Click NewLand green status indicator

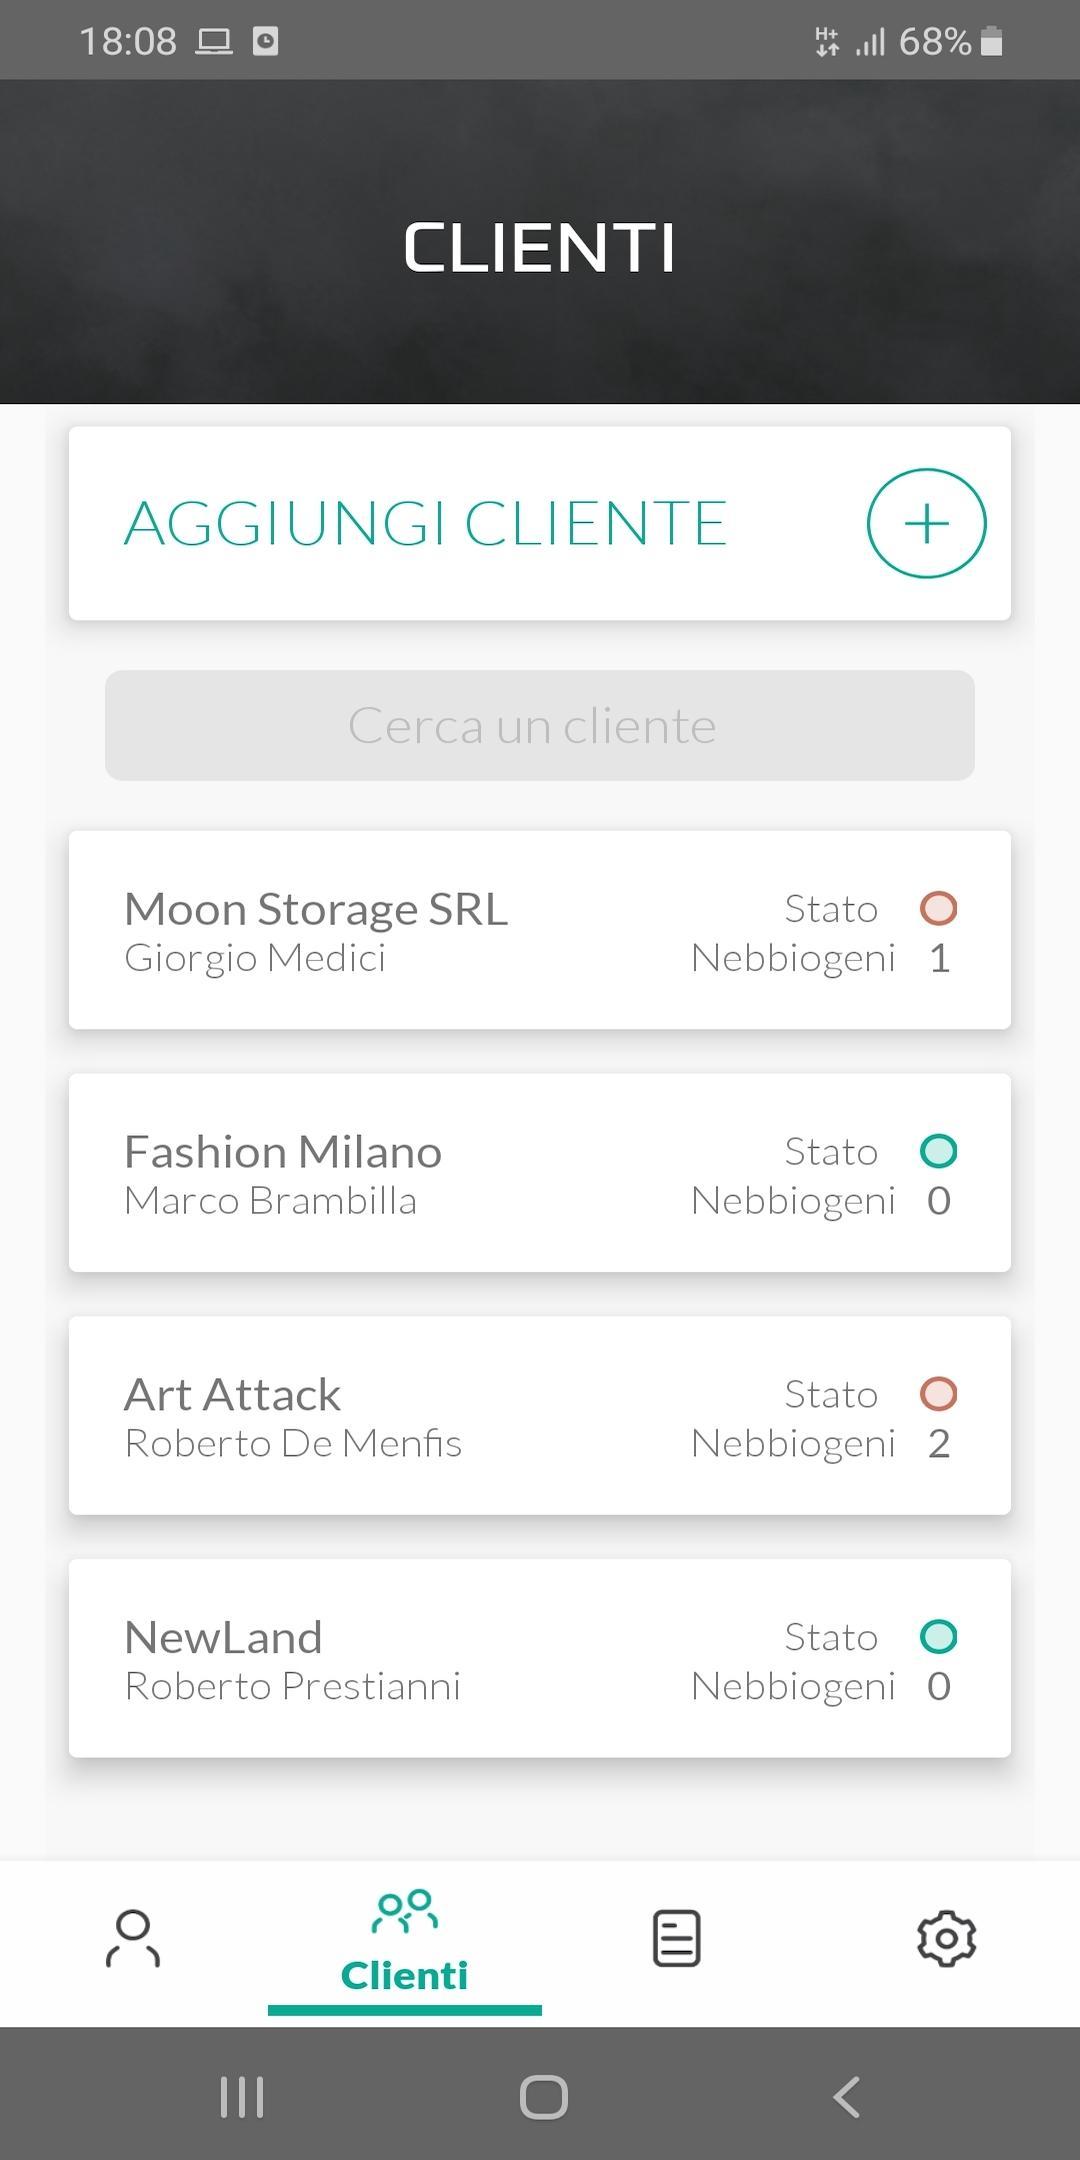[938, 1637]
